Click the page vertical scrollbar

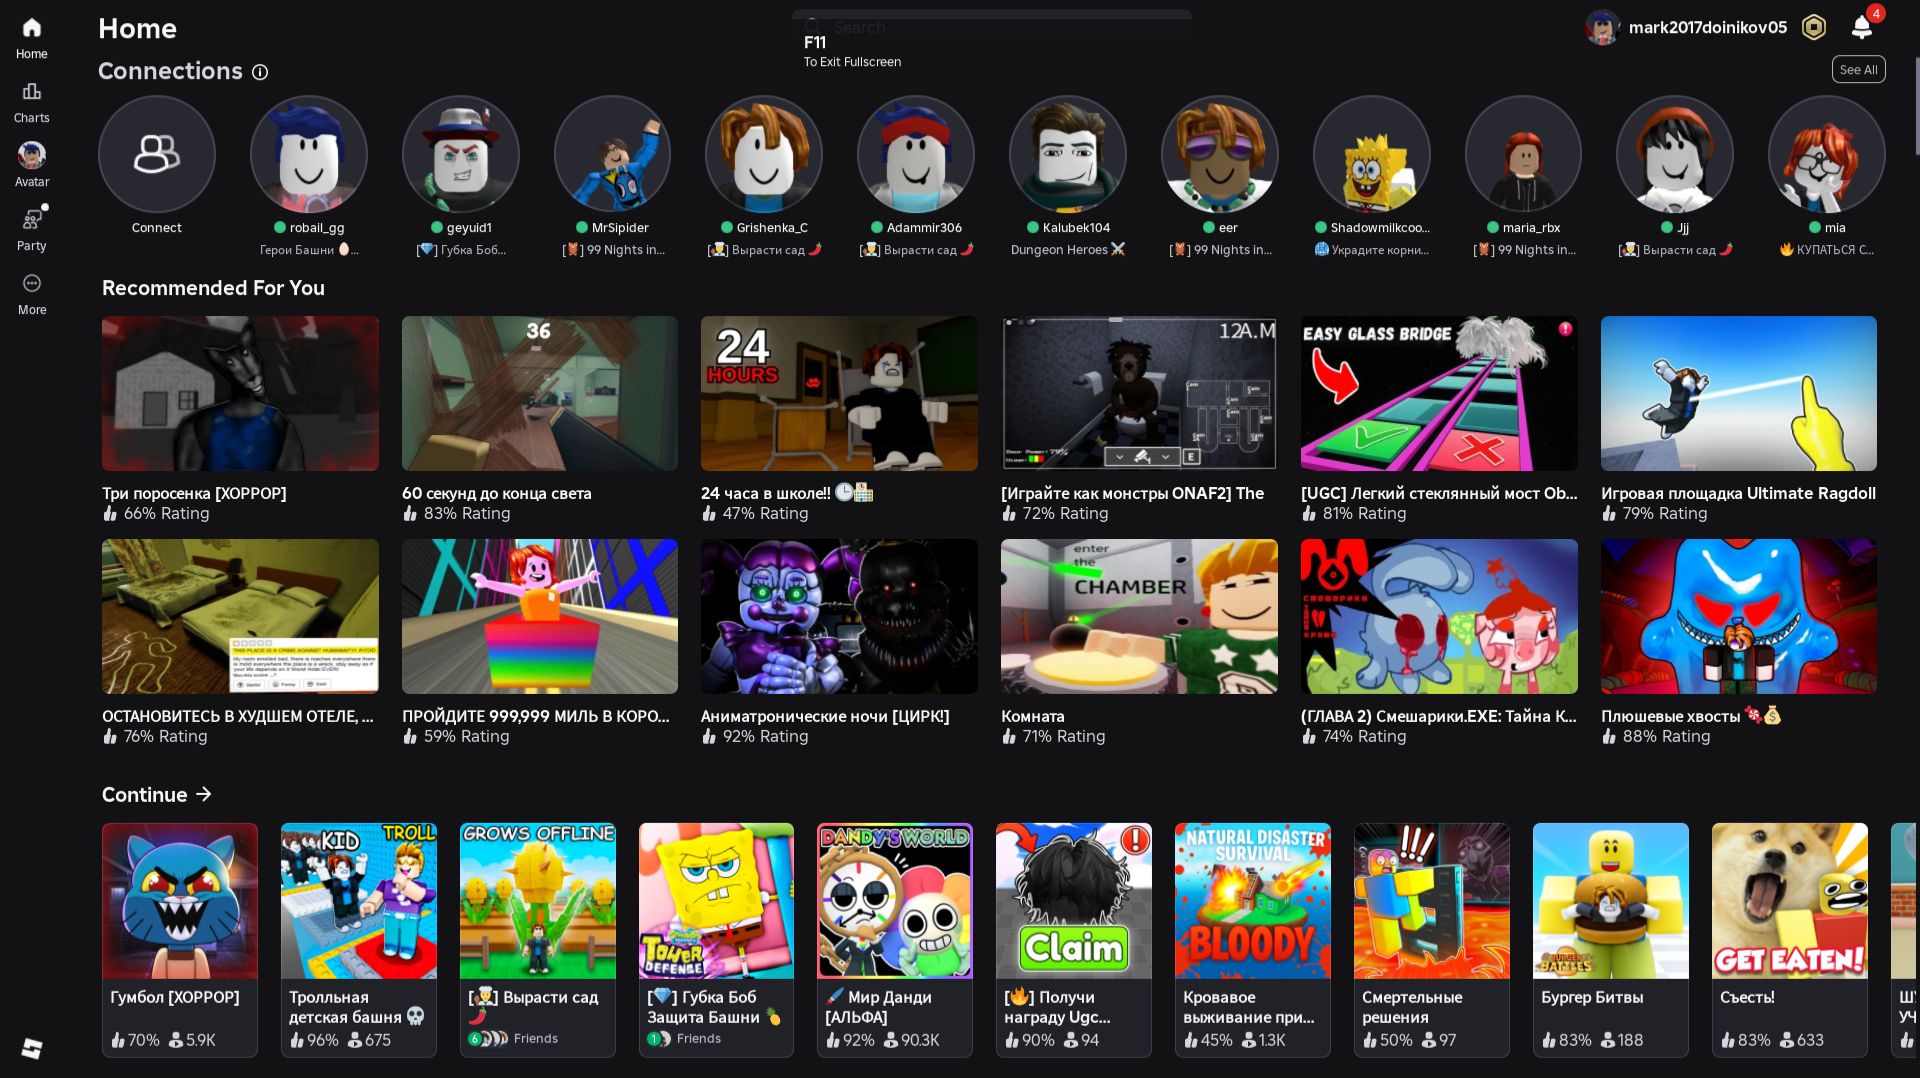click(1915, 105)
